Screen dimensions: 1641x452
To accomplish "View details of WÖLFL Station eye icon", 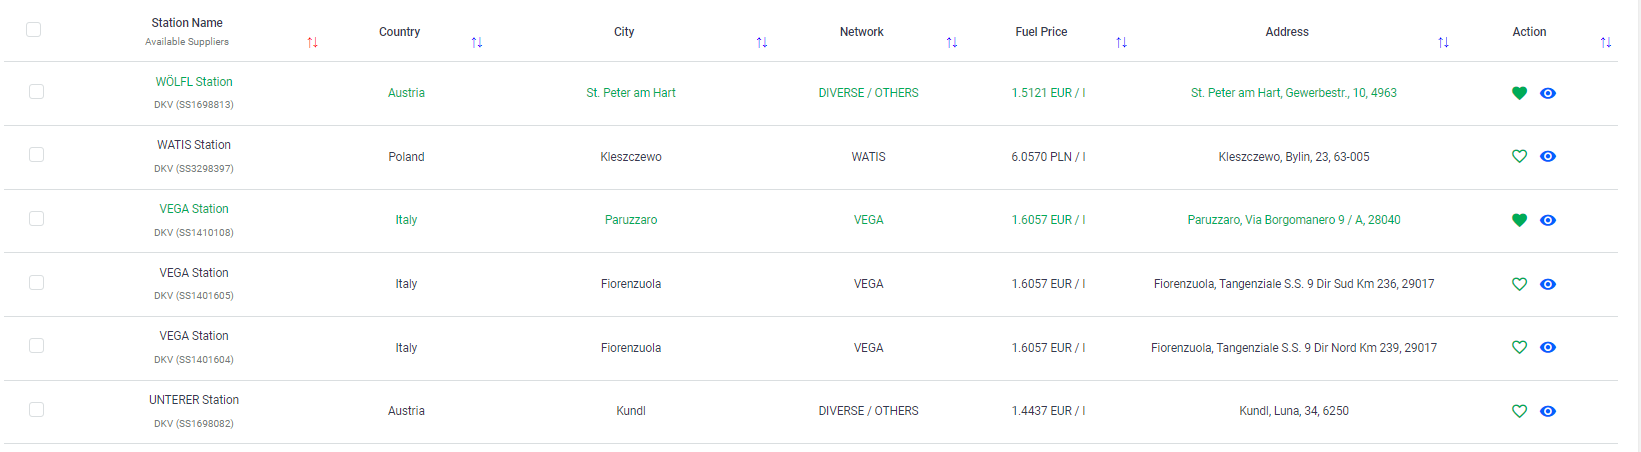I will tap(1548, 93).
